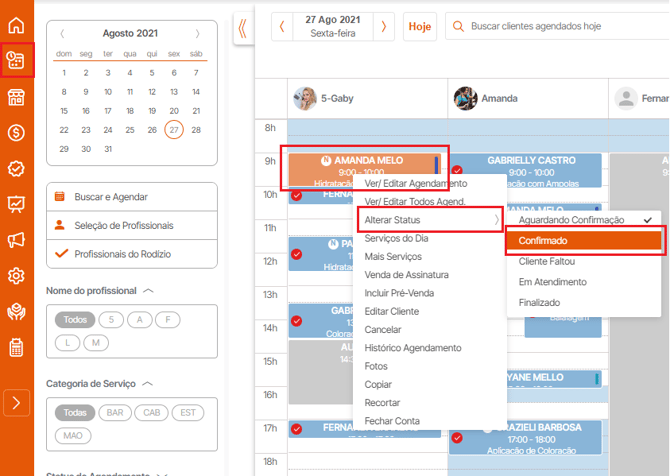Toggle the BAR service category chip
This screenshot has height=476, width=670.
click(115, 413)
